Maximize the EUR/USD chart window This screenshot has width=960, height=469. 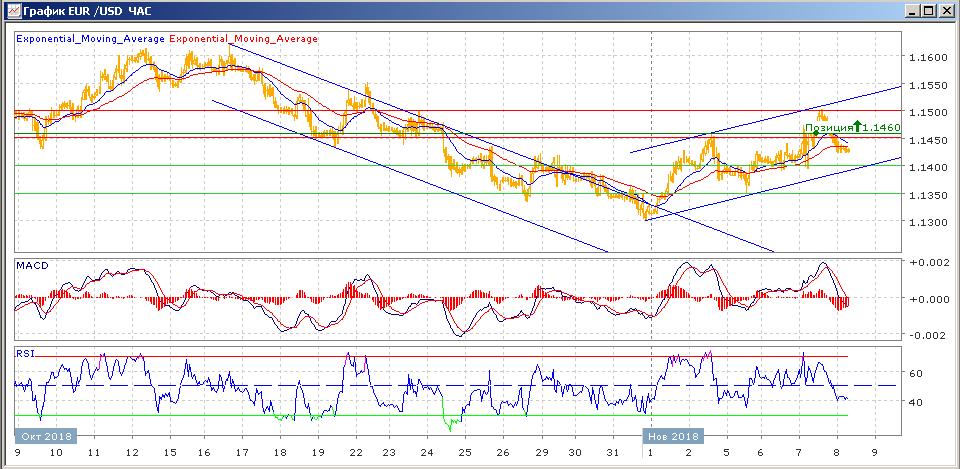(929, 9)
